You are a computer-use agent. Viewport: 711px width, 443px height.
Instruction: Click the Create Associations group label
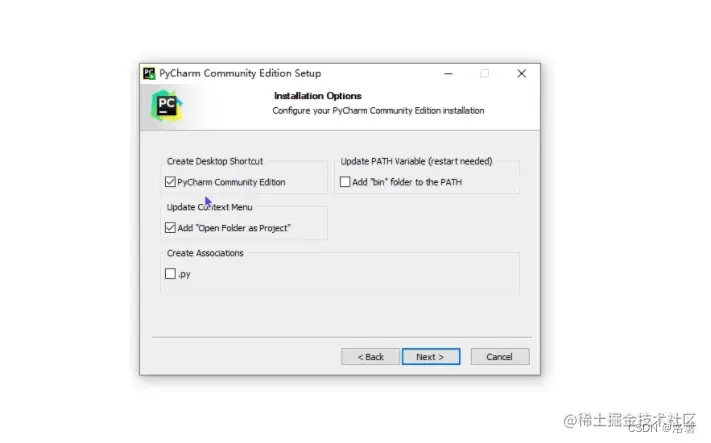point(205,253)
